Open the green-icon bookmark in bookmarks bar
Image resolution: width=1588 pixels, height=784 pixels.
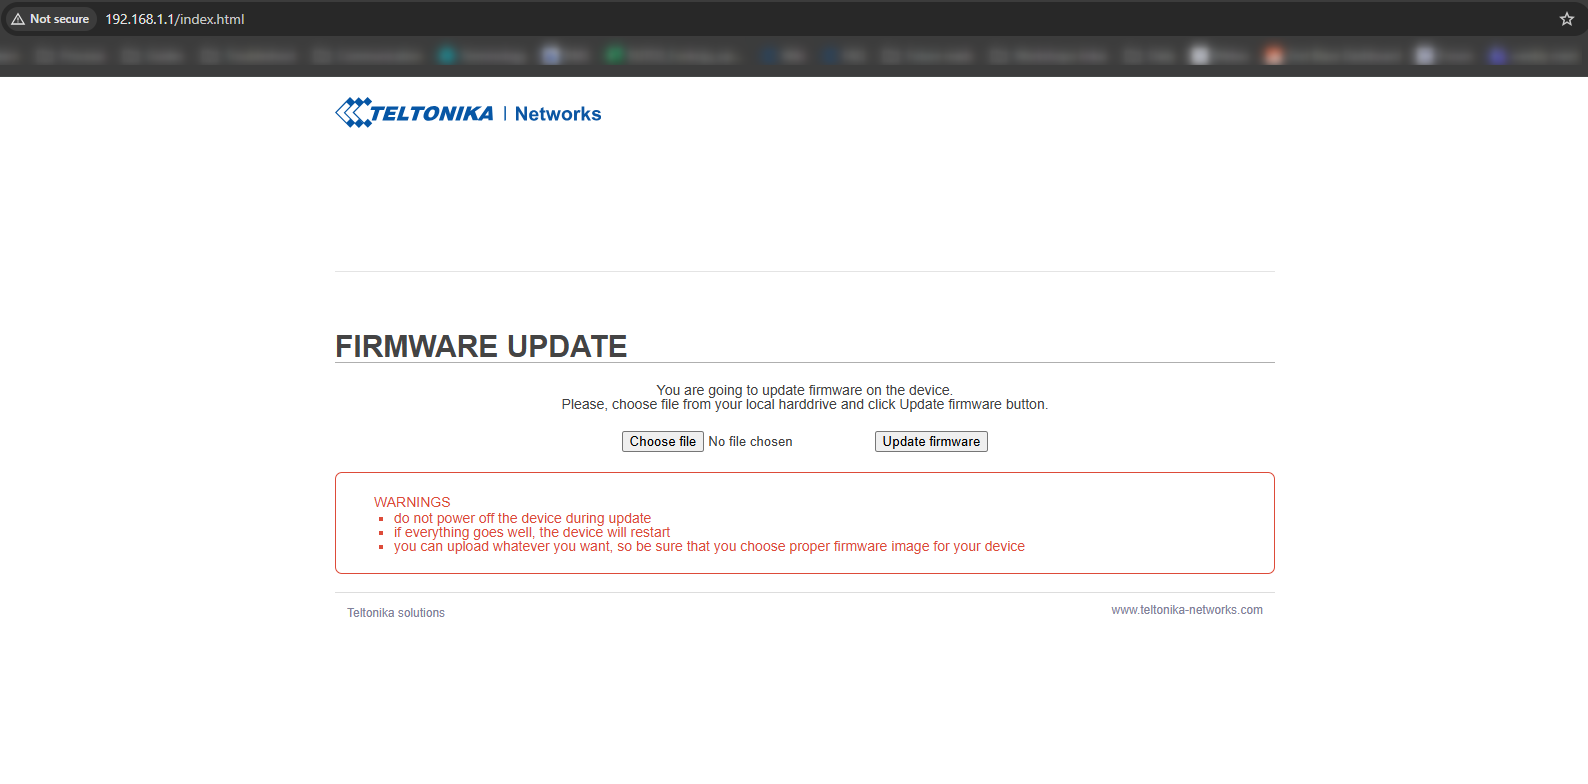pos(615,56)
